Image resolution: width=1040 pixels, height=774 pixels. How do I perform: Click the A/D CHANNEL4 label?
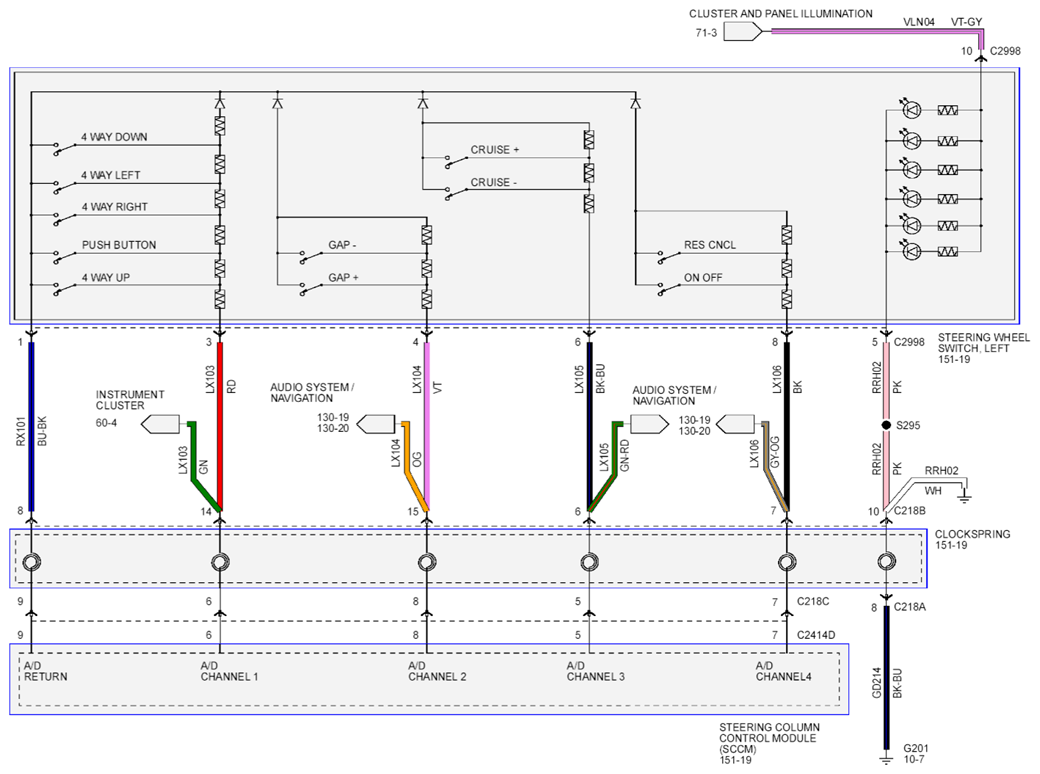point(783,671)
